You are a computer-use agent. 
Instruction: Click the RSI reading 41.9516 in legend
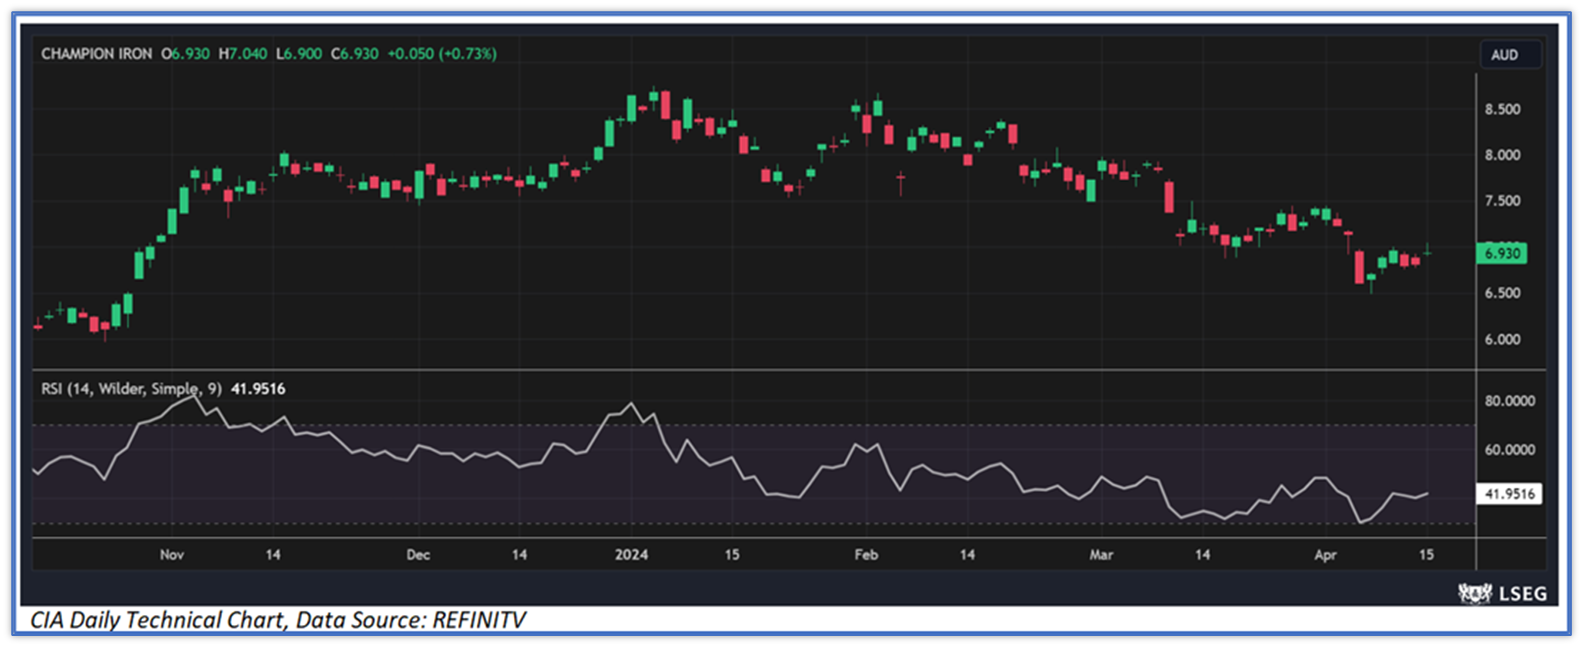[258, 388]
